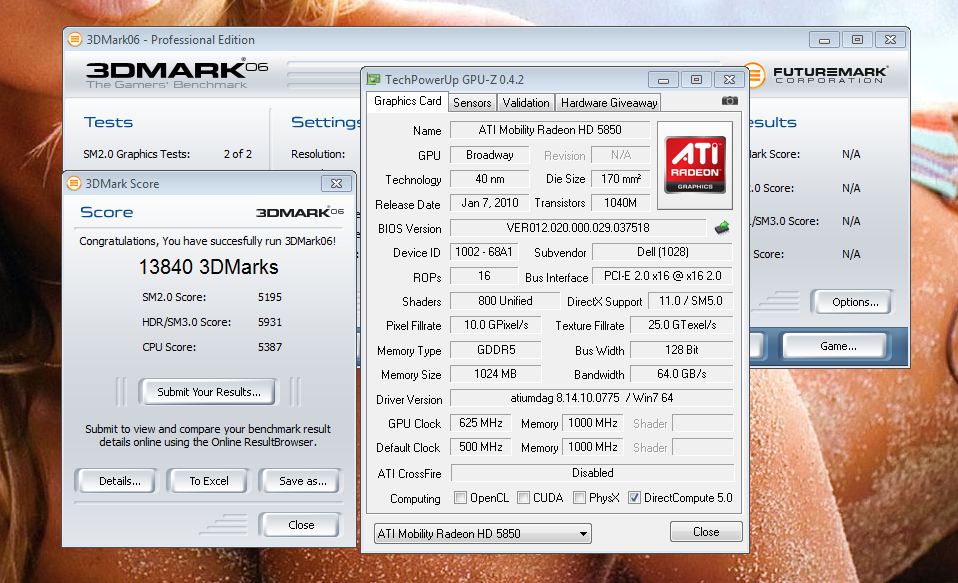
Task: Click the "Resolution:" label in 3DMark06 Settings
Action: point(318,154)
